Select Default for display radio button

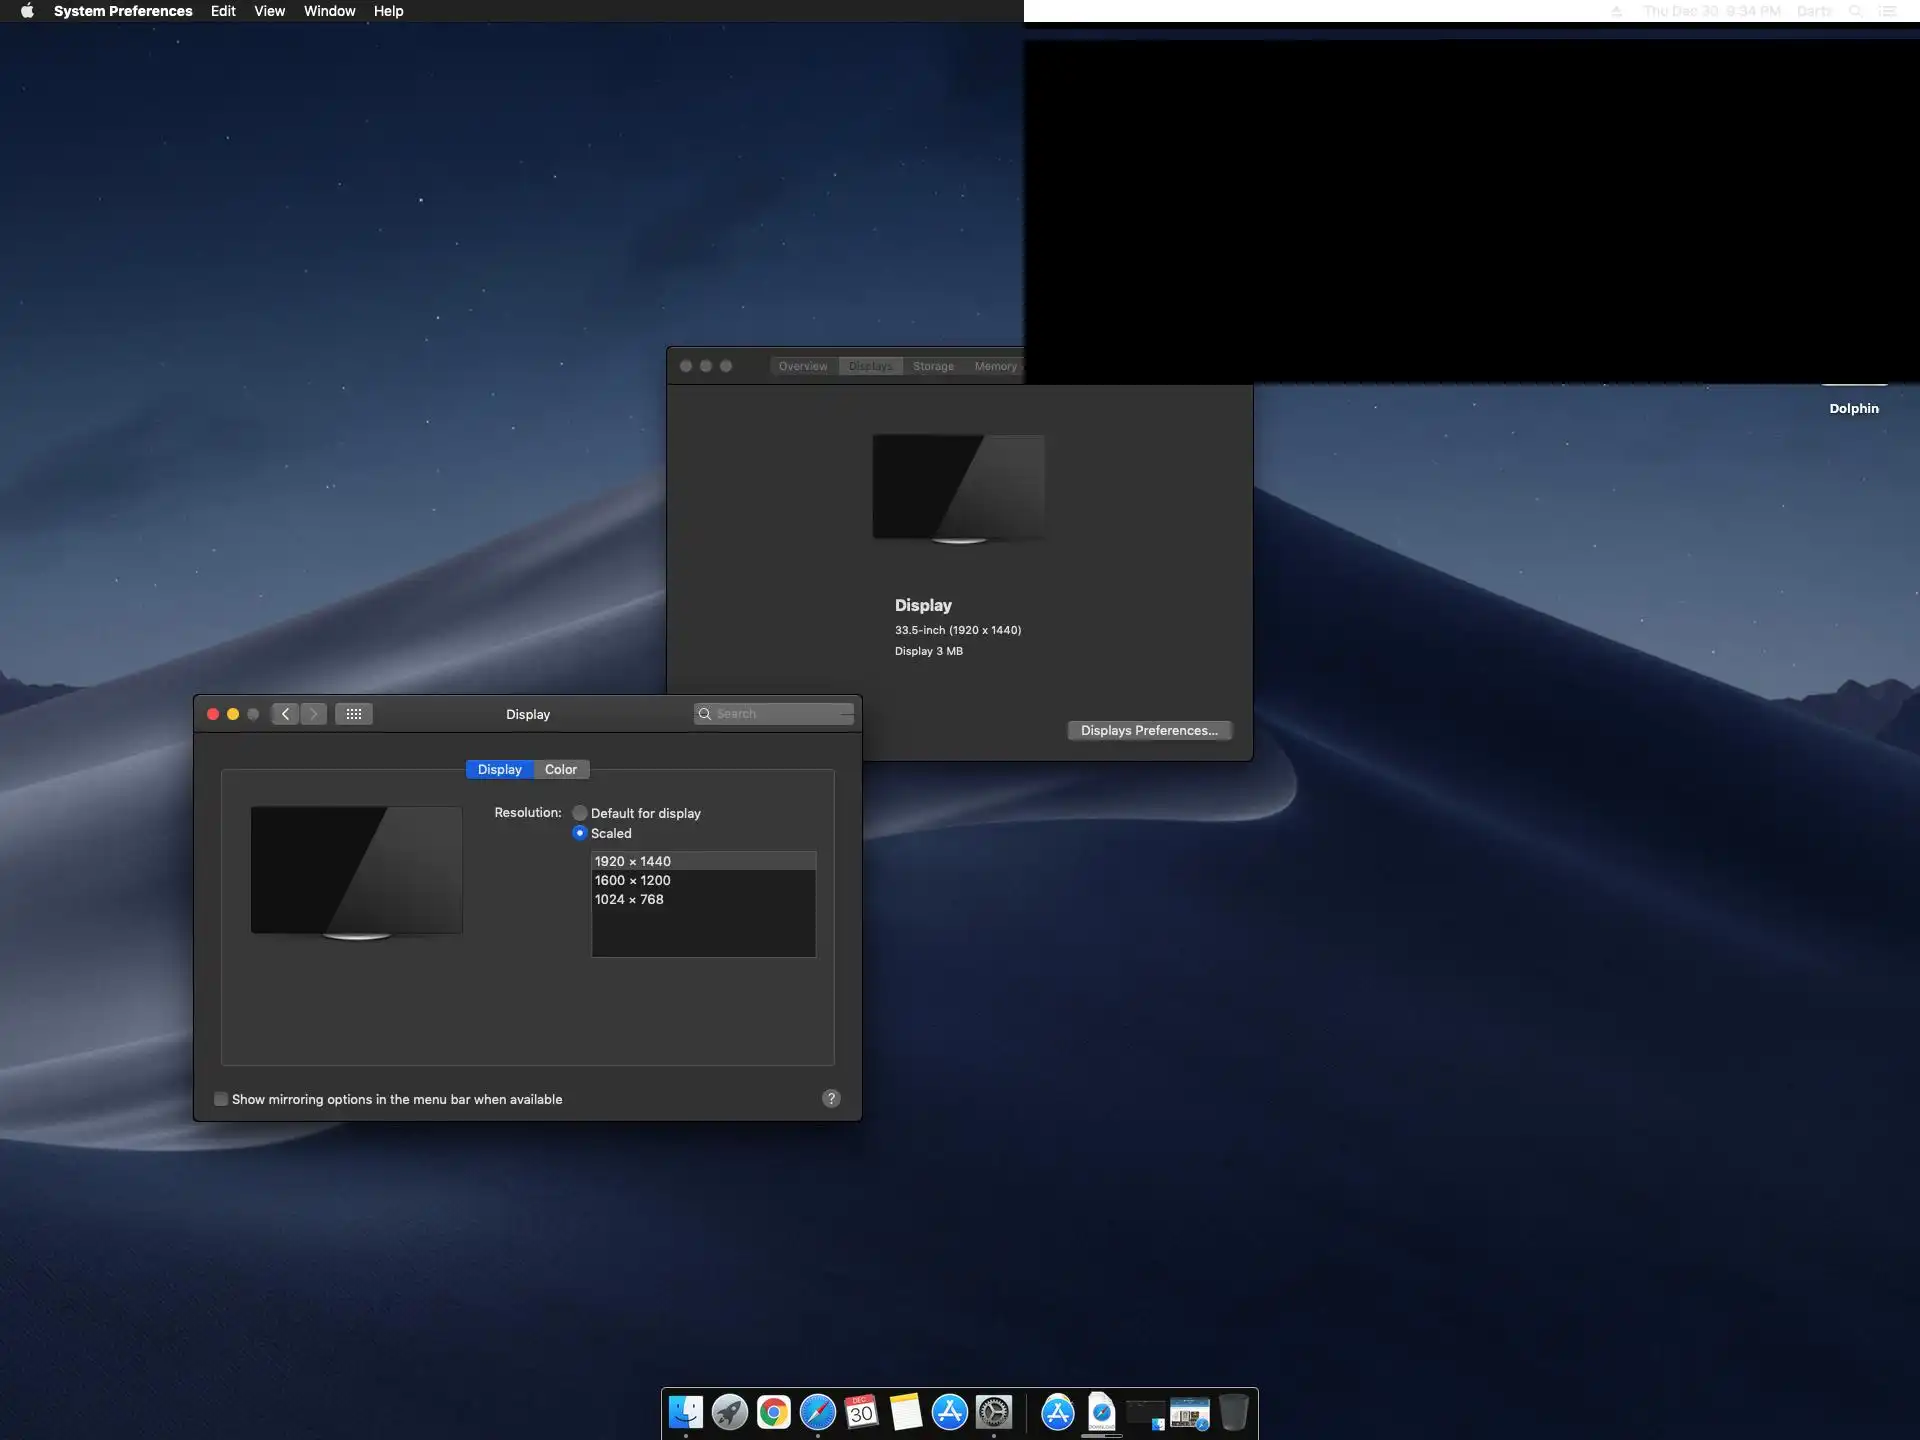coord(580,813)
